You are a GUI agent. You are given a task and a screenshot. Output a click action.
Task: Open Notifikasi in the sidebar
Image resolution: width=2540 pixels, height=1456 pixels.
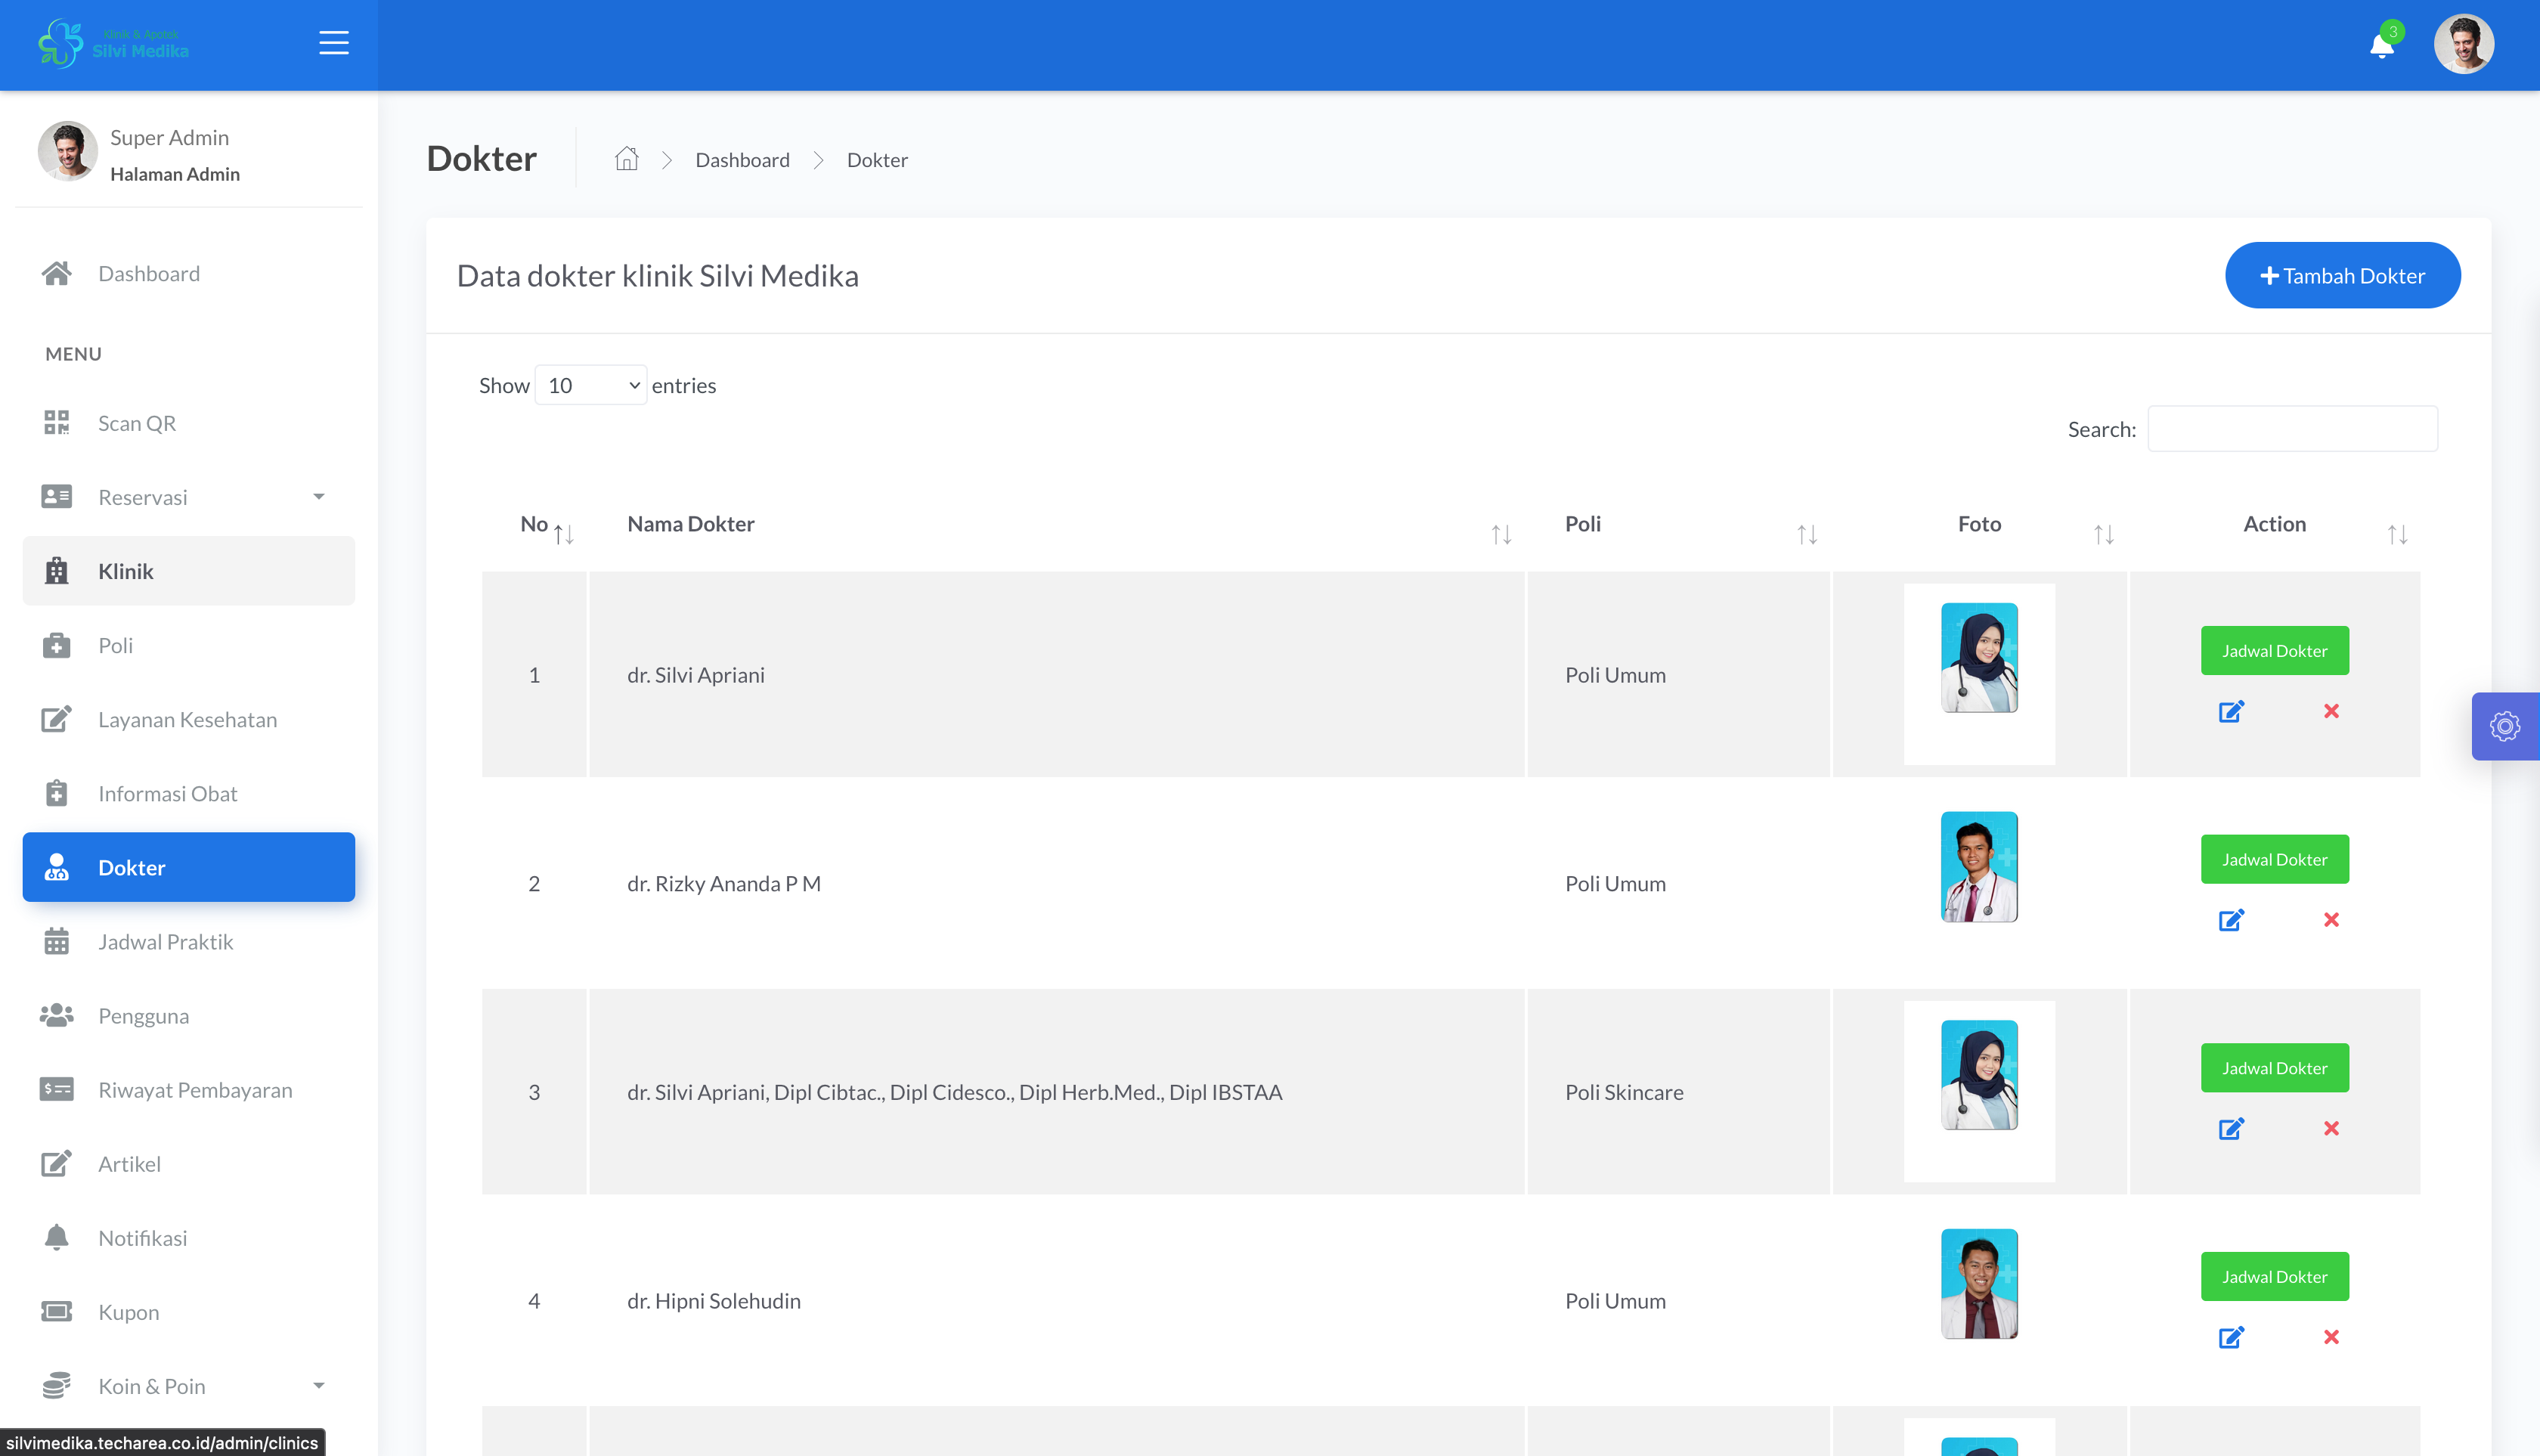pyautogui.click(x=188, y=1238)
